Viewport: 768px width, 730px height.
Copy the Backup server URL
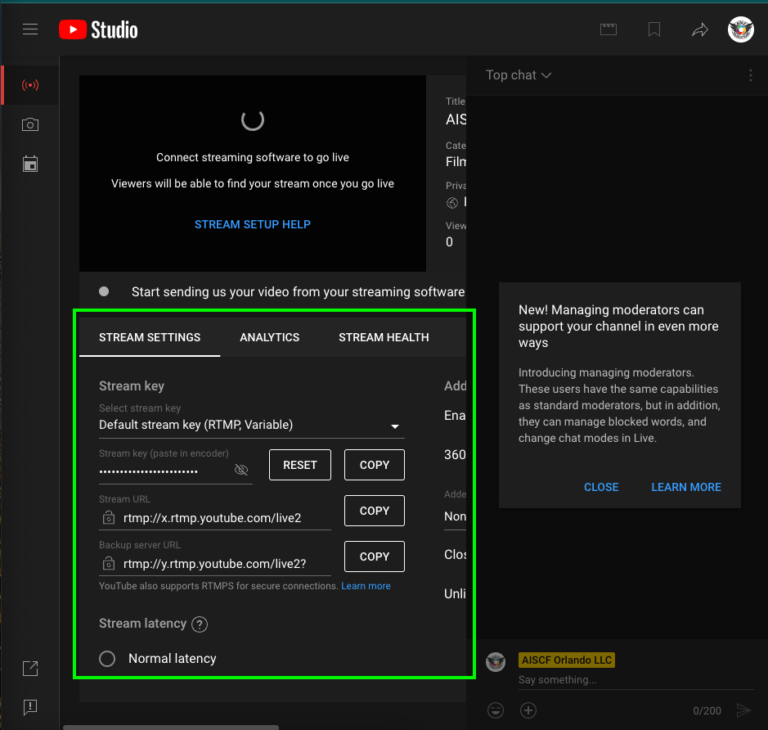[374, 557]
